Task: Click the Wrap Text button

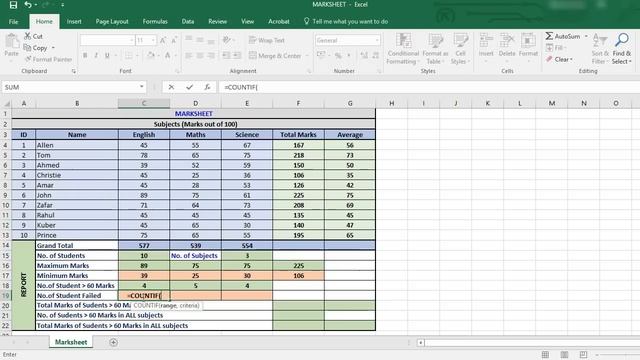Action: [x=267, y=40]
